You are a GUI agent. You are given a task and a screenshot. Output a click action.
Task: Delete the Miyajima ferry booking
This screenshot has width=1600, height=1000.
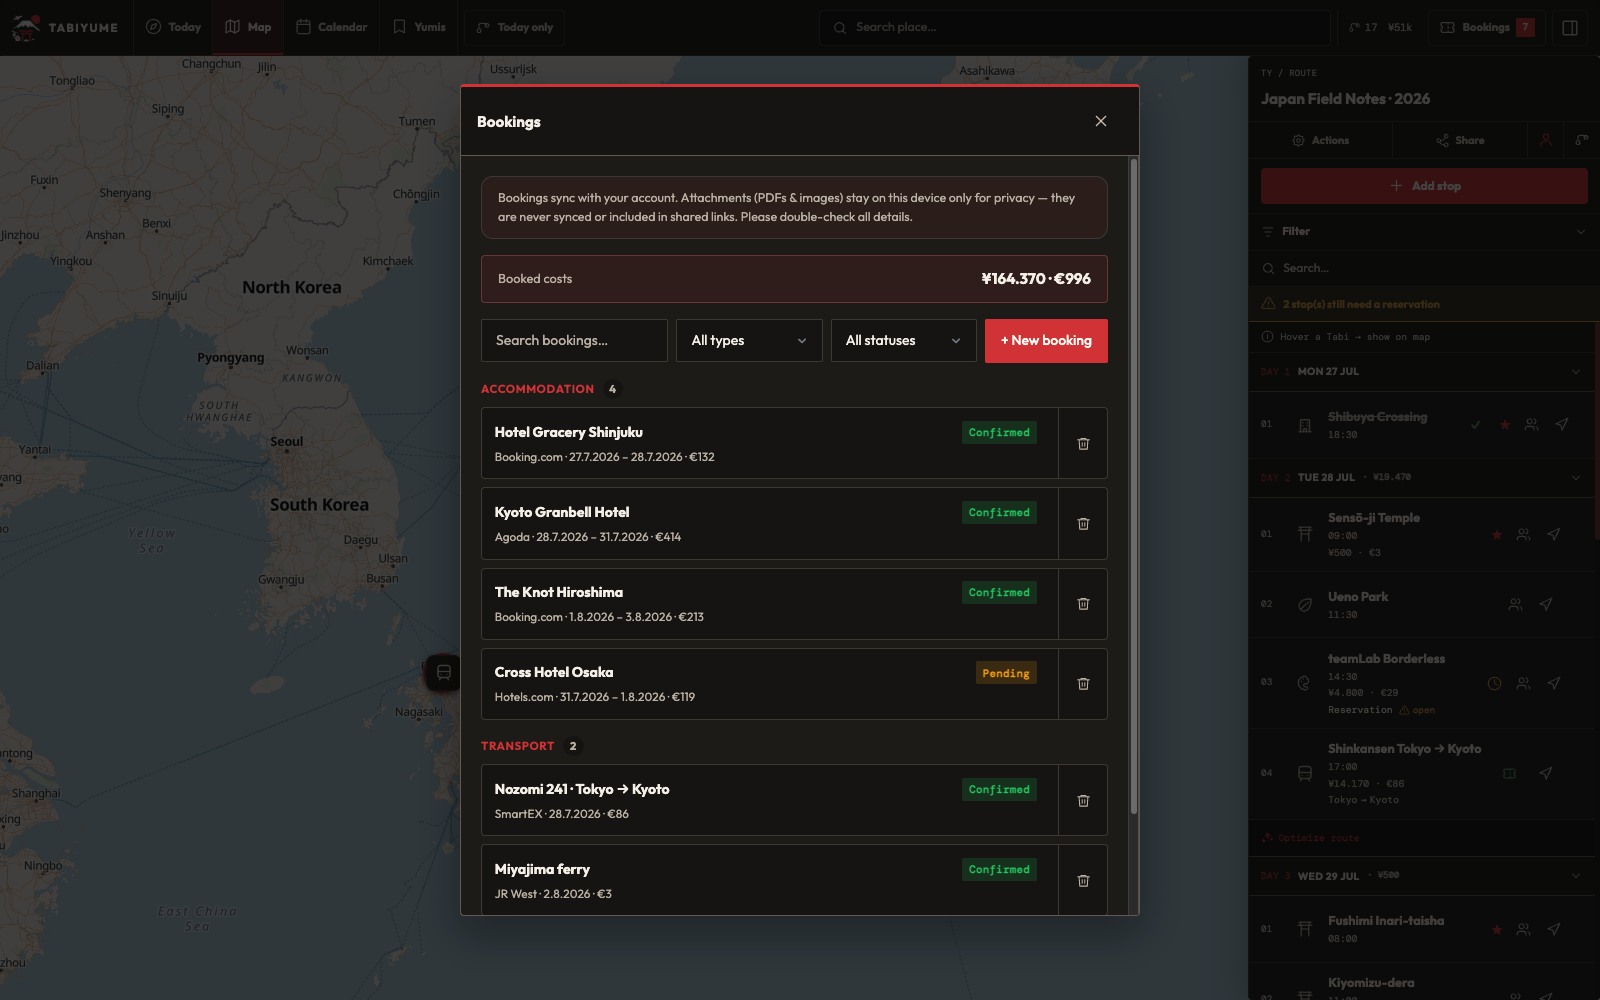[x=1083, y=880]
